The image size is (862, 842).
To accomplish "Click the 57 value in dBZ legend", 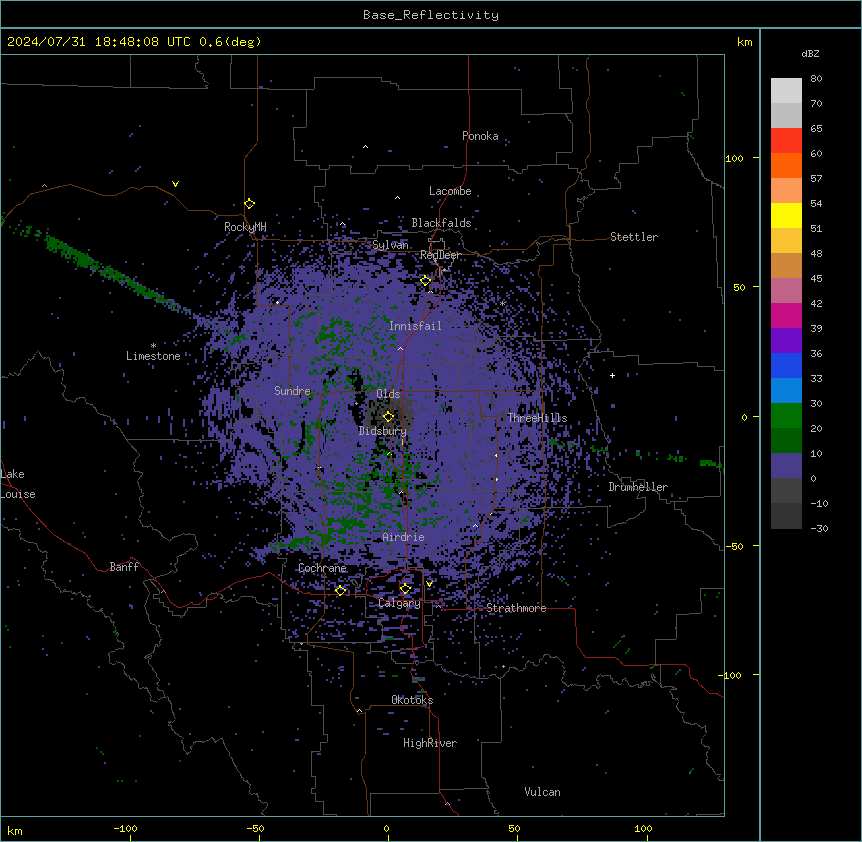I will 816,179.
